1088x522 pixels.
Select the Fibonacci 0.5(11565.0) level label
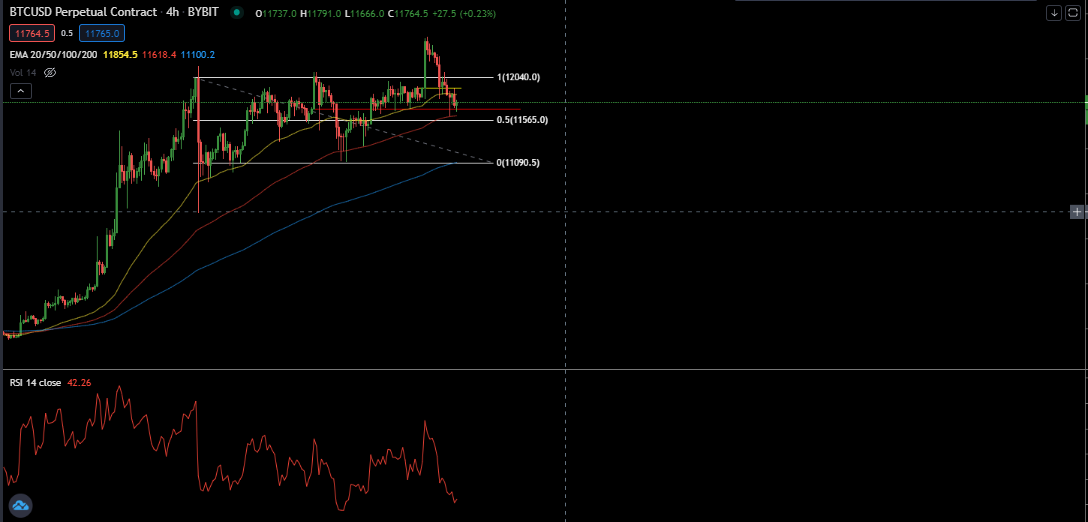[x=522, y=120]
